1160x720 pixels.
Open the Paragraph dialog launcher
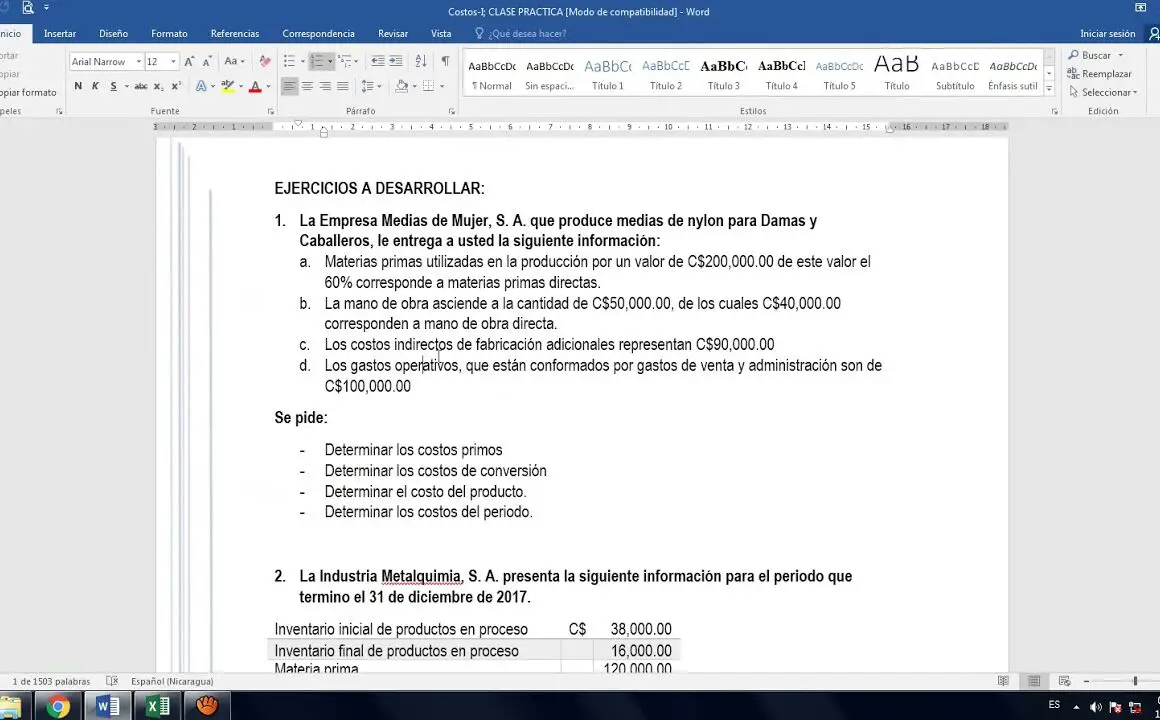451,111
